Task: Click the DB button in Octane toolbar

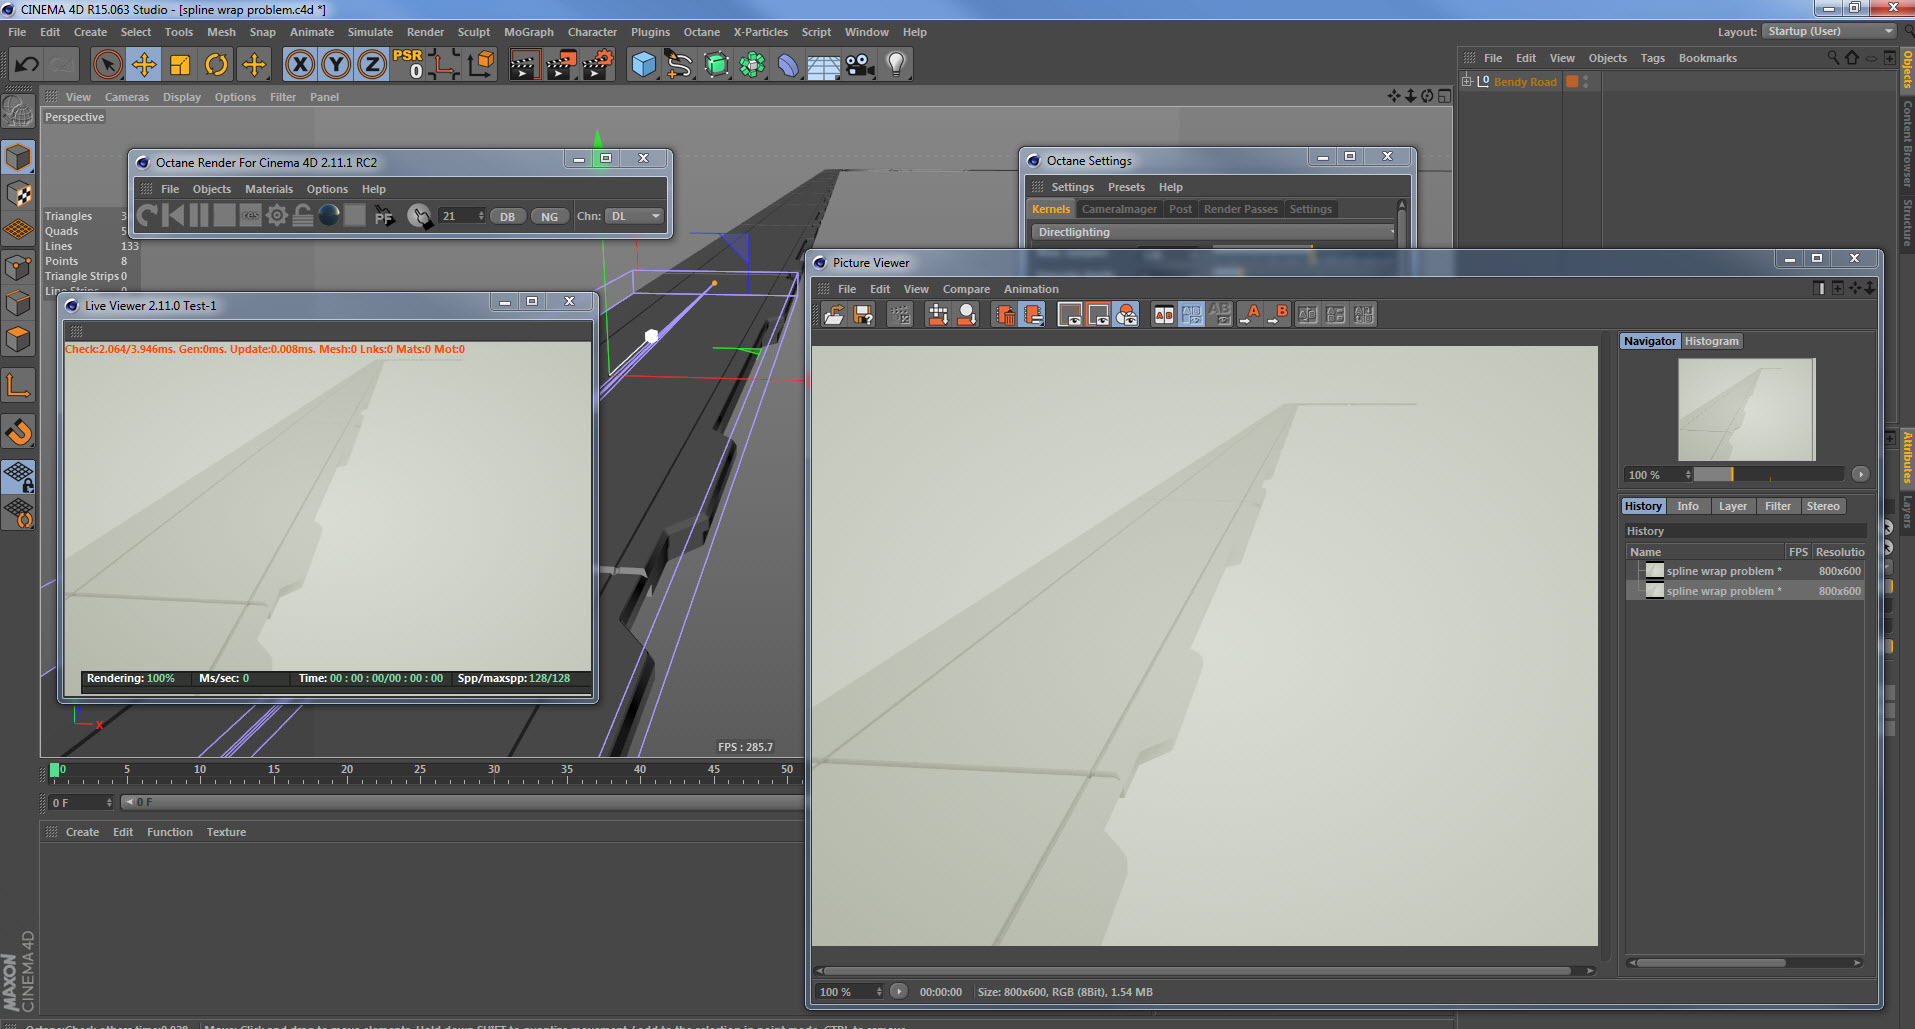Action: coord(508,216)
